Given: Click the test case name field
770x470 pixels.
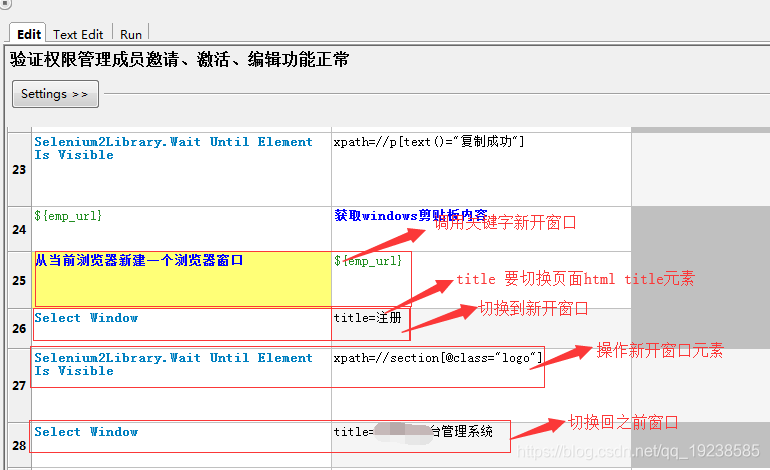Looking at the screenshot, I should (179, 59).
